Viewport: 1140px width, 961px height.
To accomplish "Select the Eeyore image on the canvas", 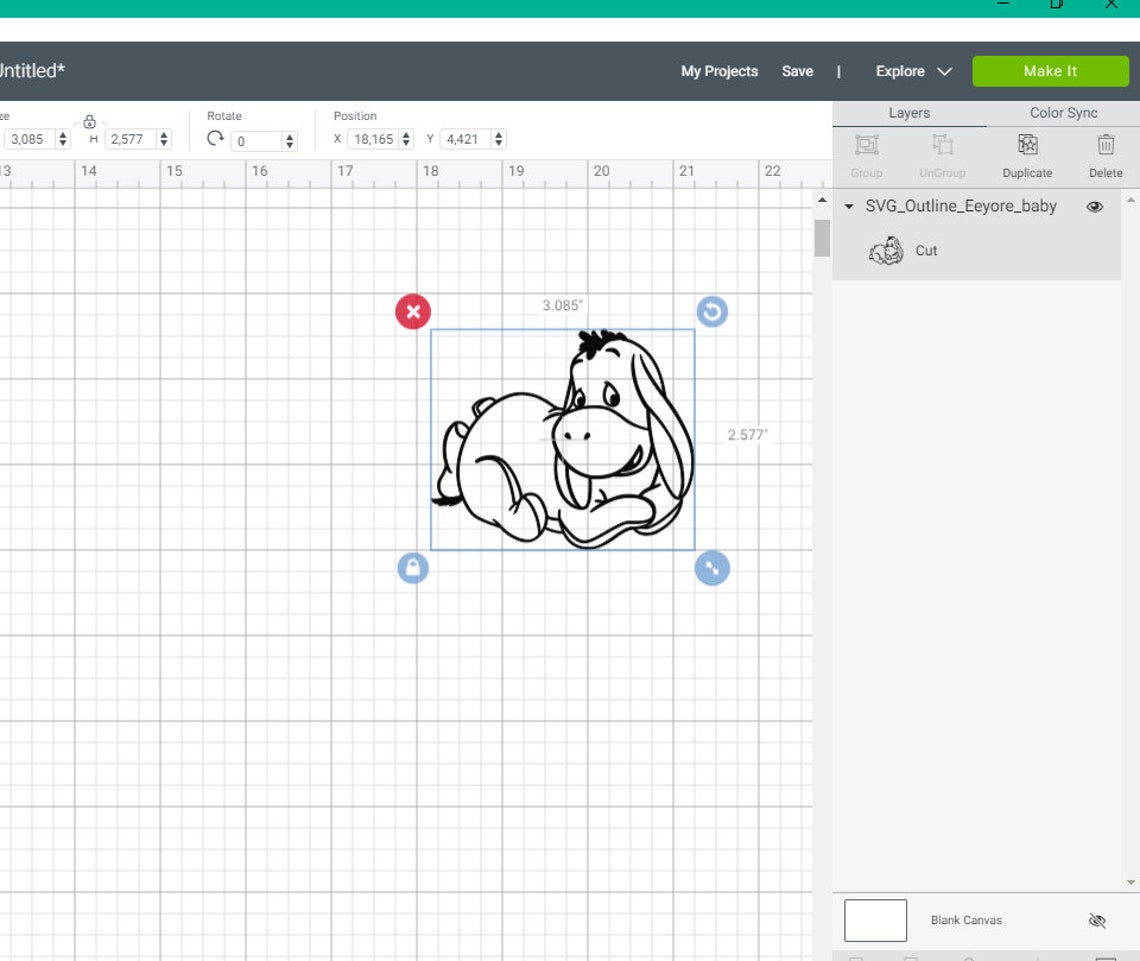I will (x=563, y=439).
